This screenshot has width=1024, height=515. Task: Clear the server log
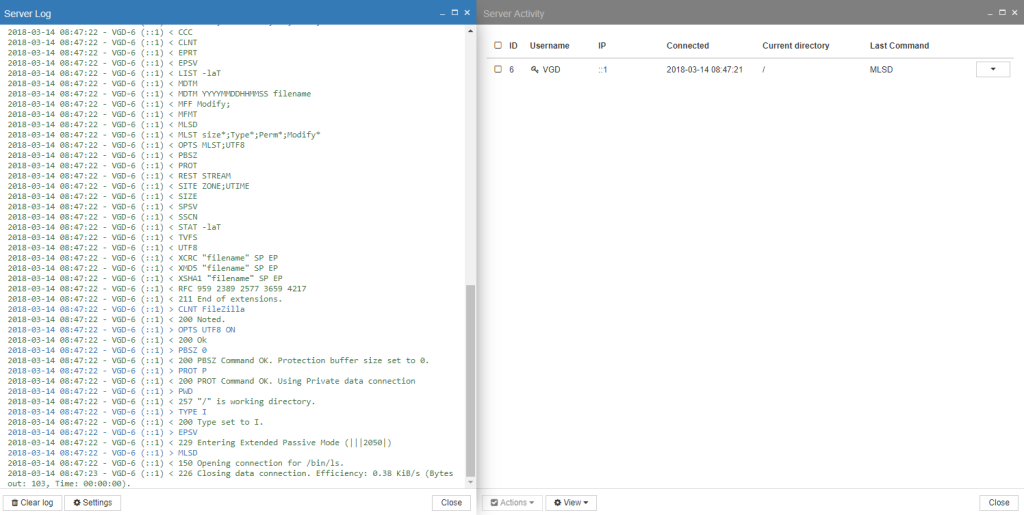pyautogui.click(x=32, y=503)
